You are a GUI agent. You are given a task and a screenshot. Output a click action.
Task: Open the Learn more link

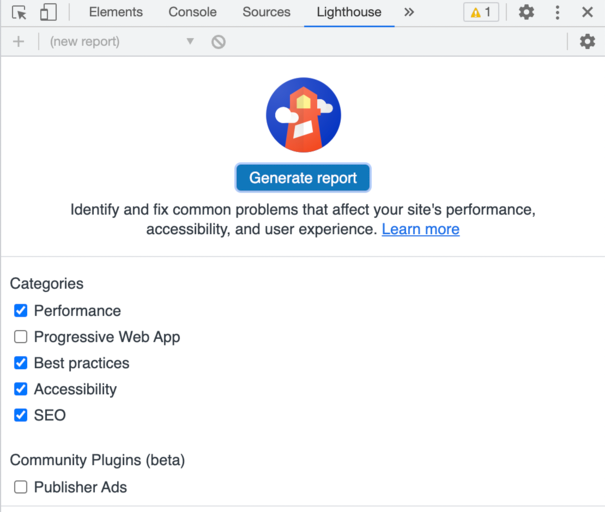point(420,229)
